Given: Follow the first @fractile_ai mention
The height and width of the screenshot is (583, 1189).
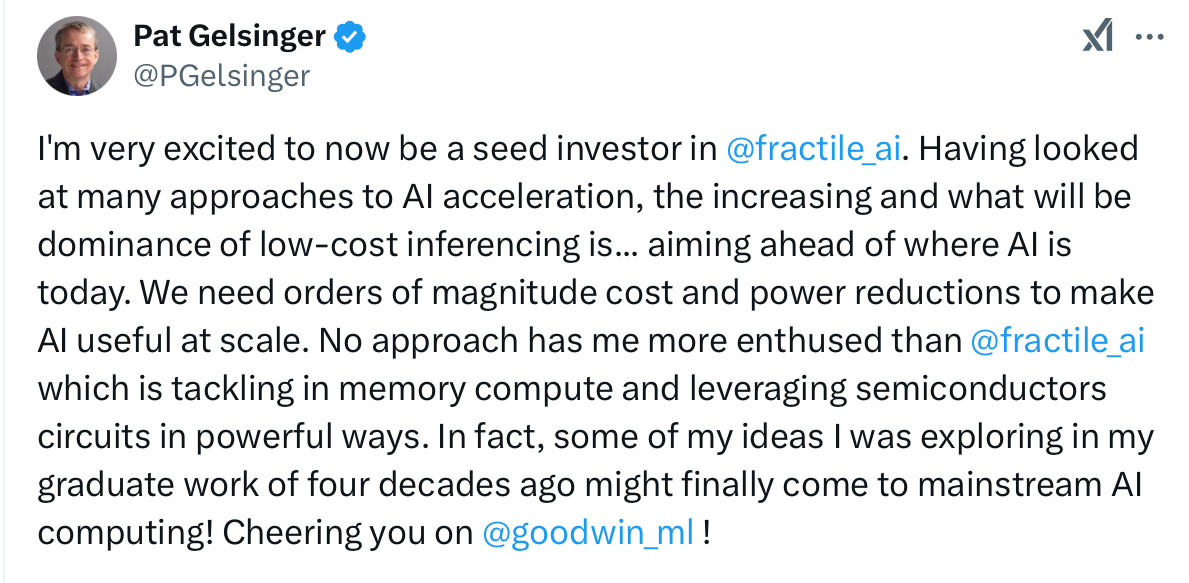Looking at the screenshot, I should click(x=813, y=149).
